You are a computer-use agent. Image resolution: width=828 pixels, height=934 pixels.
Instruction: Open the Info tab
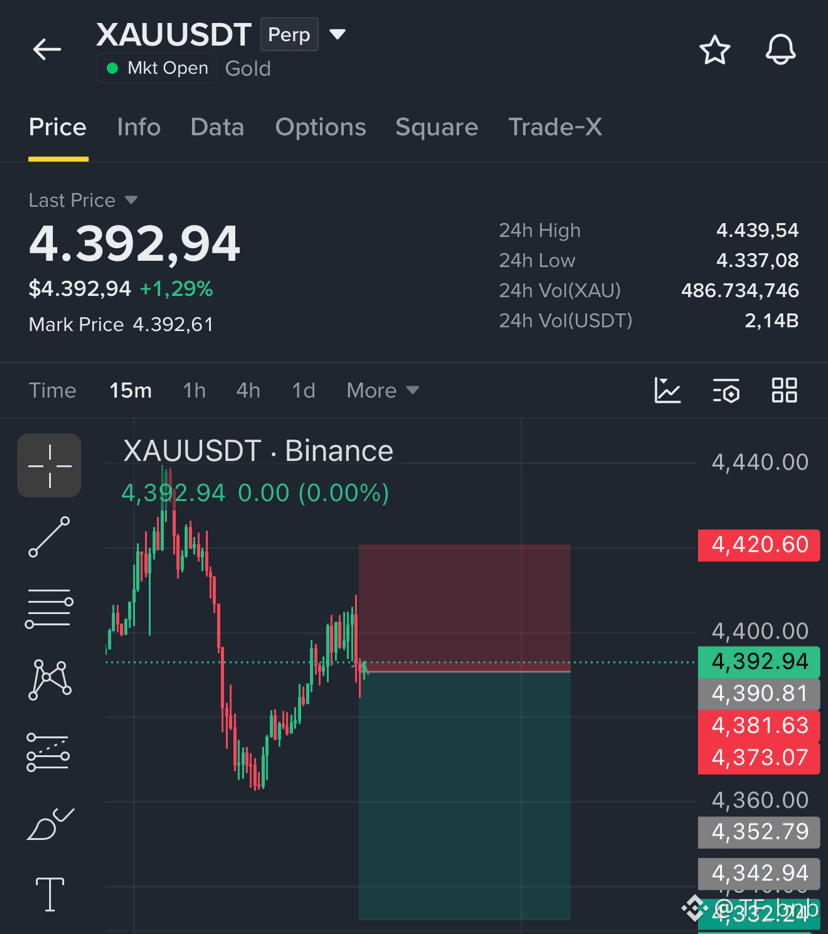(139, 127)
